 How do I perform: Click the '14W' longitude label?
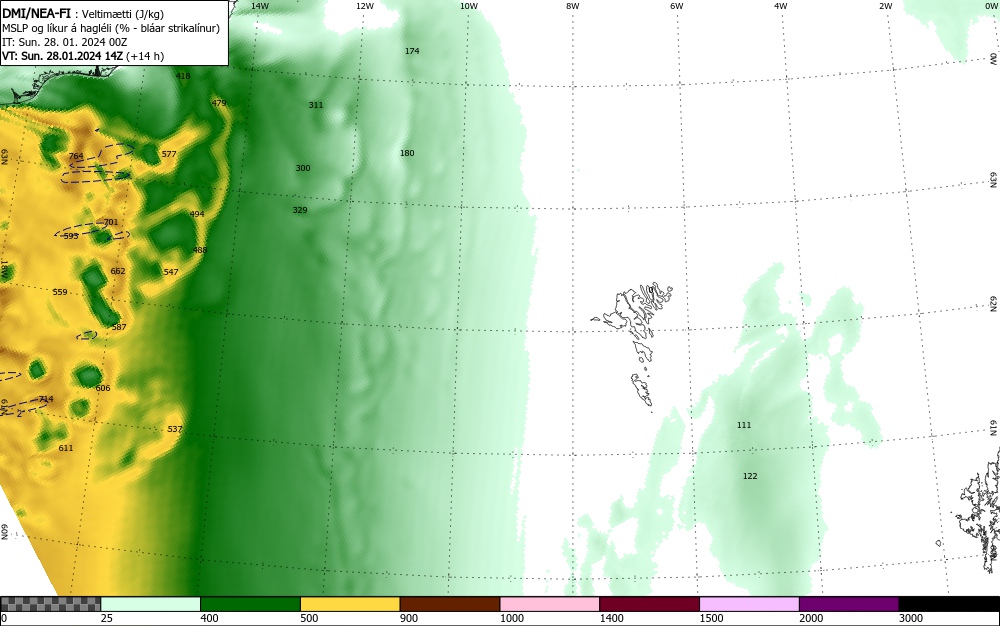(x=260, y=6)
